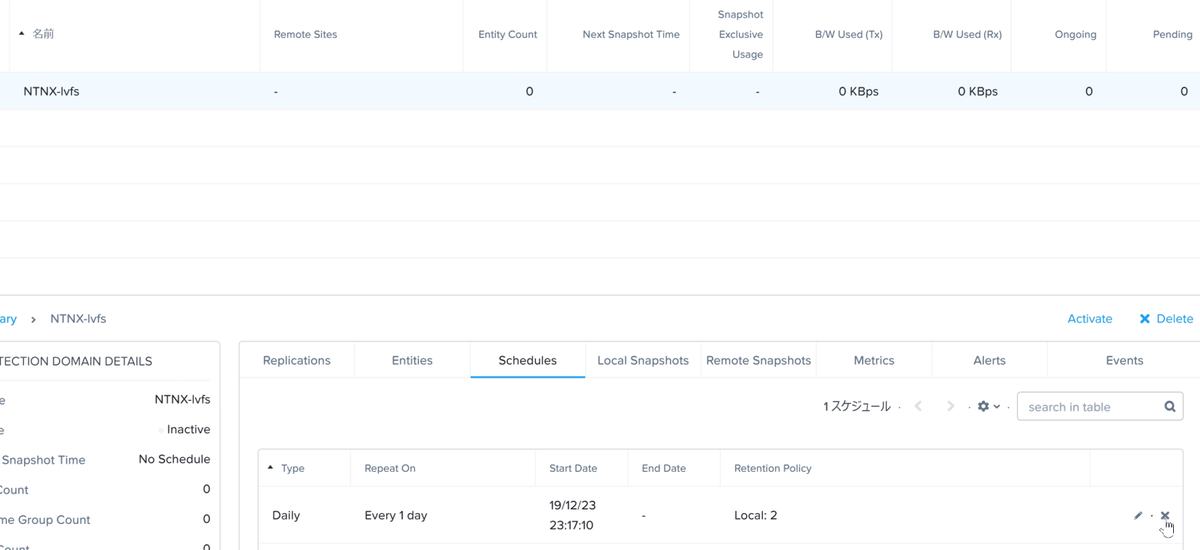Click the Retention Policy column header

tap(773, 468)
